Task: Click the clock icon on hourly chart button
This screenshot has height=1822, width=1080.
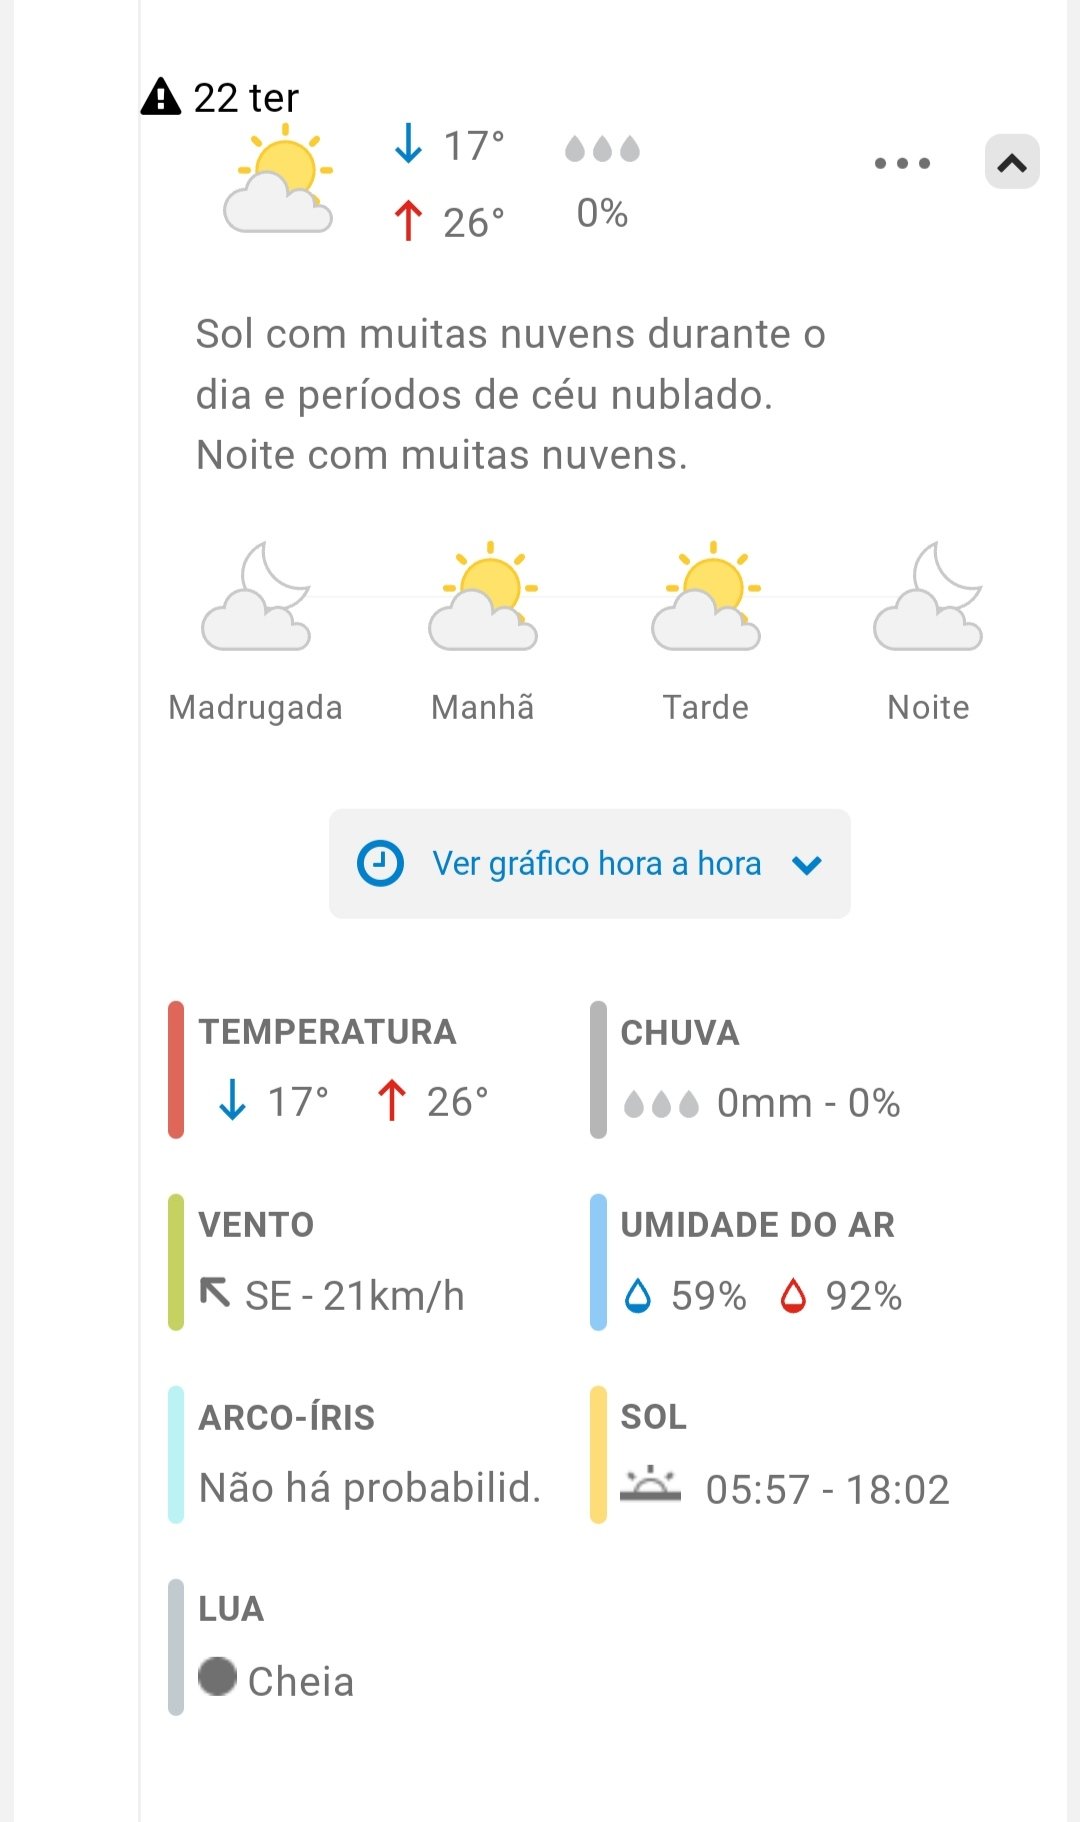Action: pyautogui.click(x=380, y=864)
